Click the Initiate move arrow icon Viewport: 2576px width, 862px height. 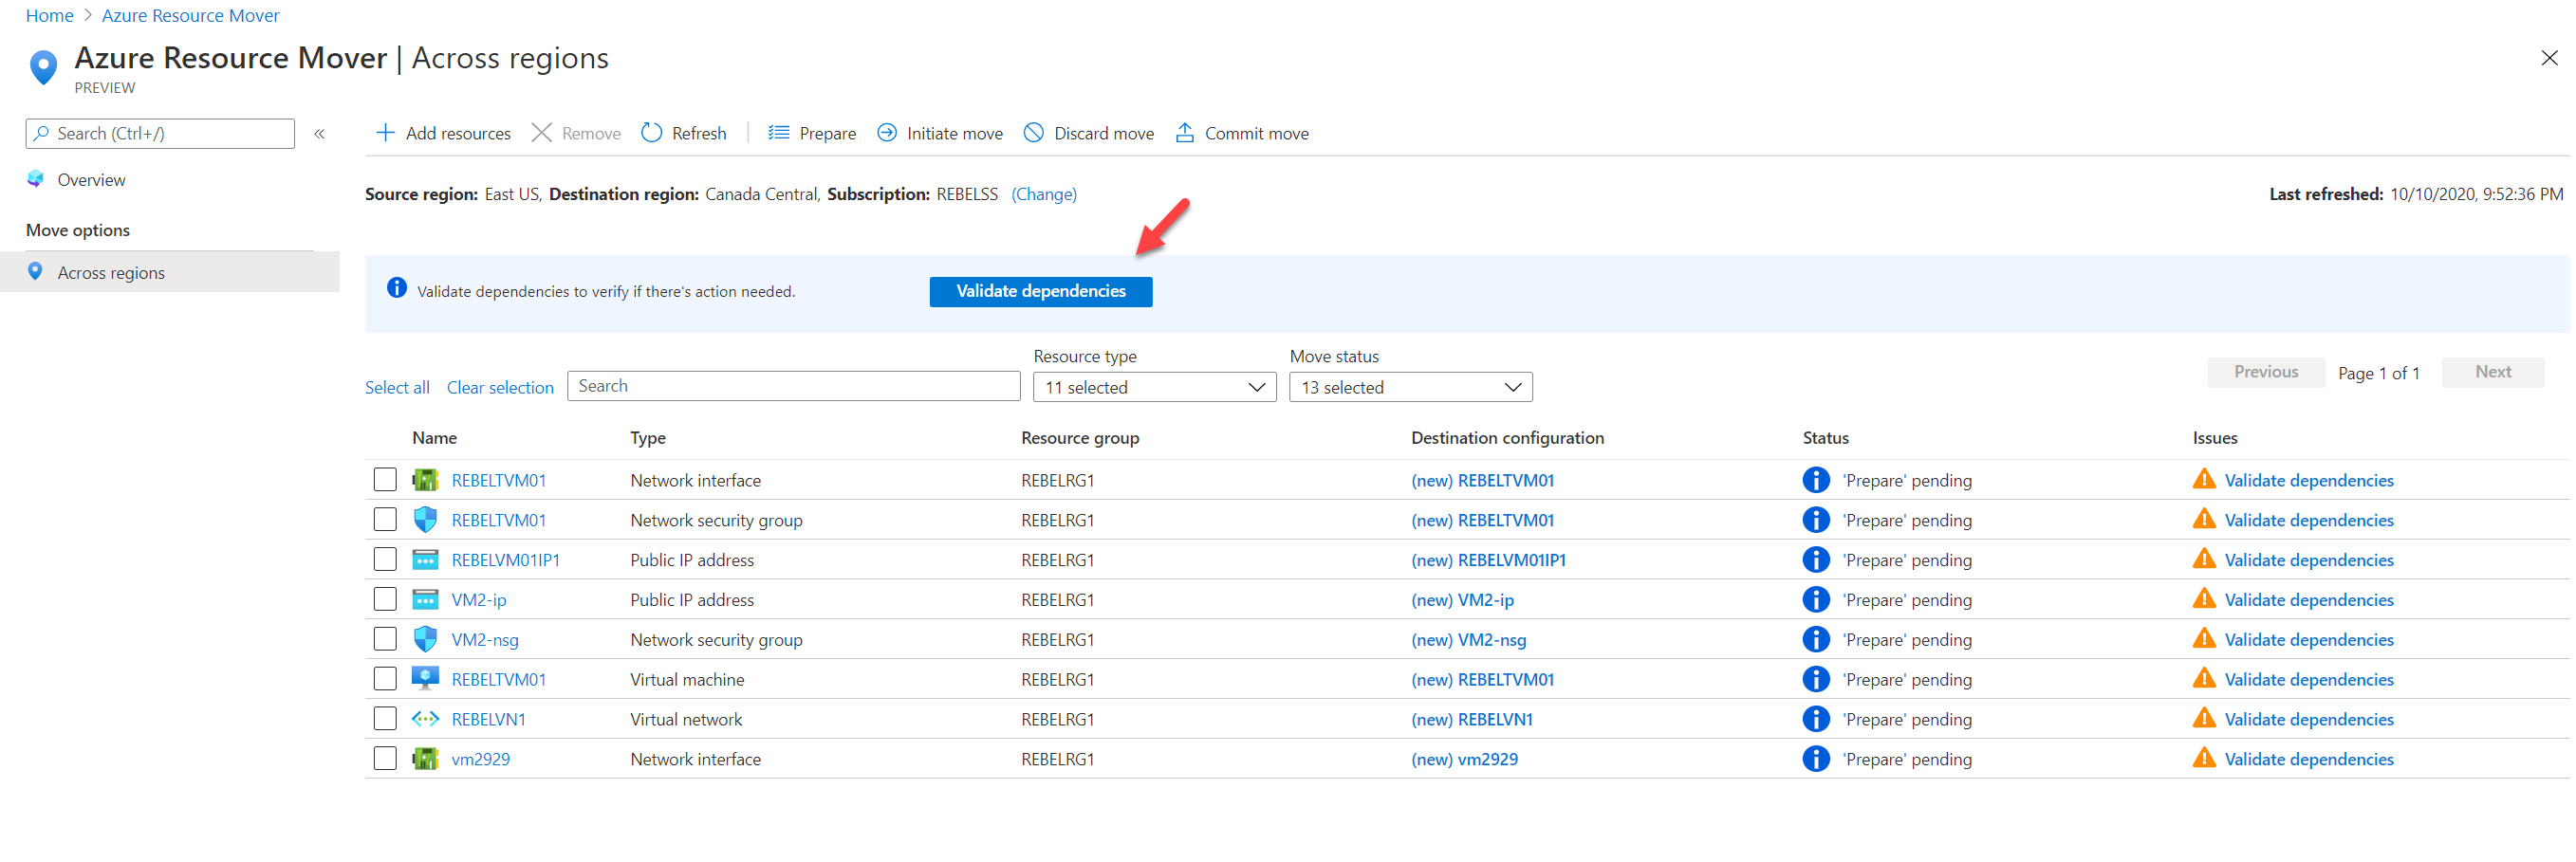coord(886,133)
